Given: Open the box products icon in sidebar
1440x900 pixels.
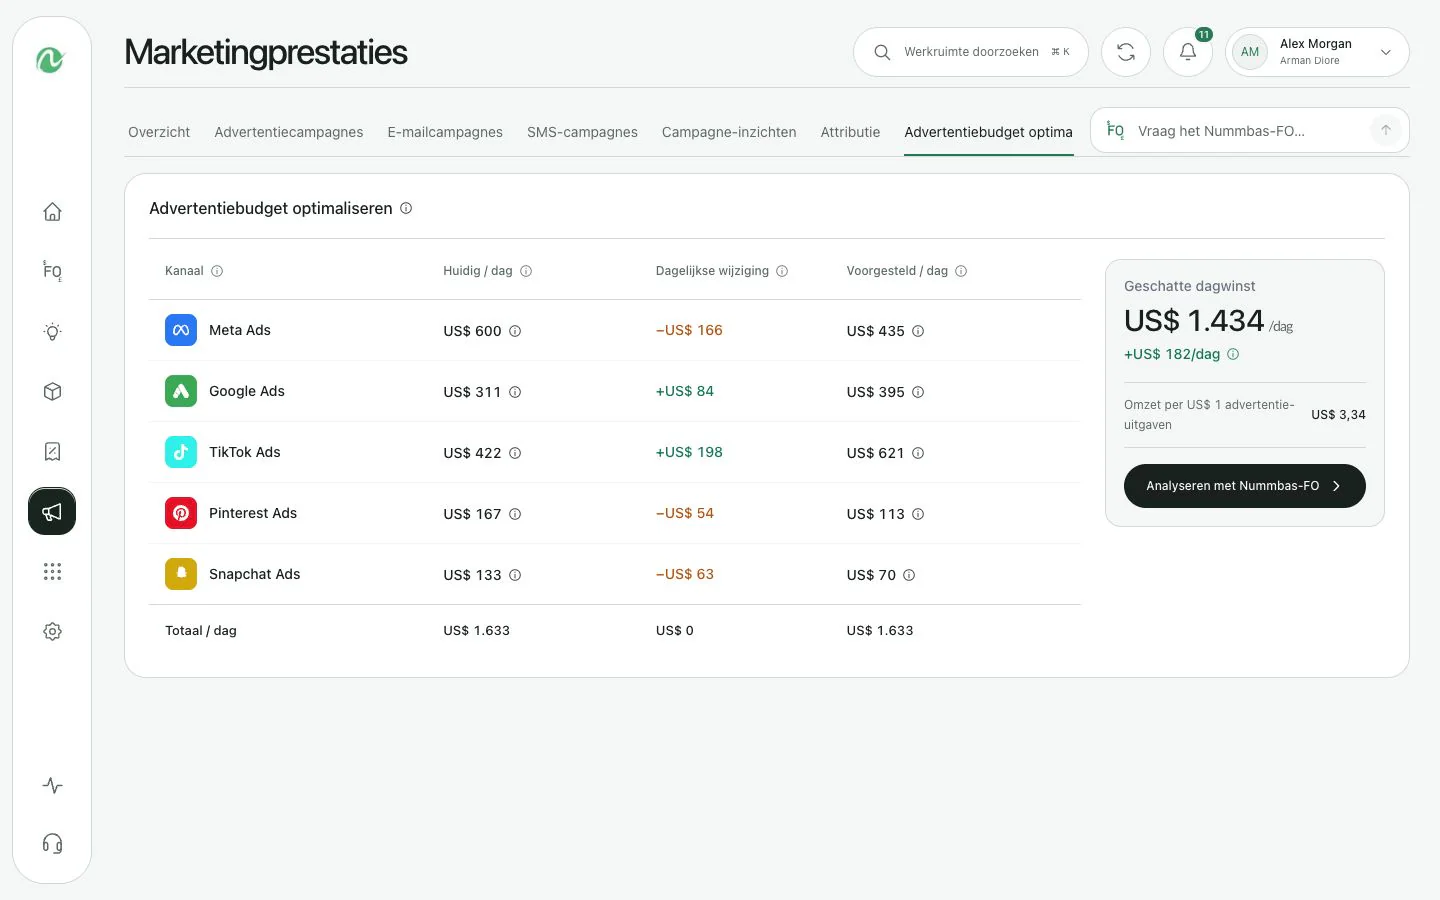Looking at the screenshot, I should [52, 392].
